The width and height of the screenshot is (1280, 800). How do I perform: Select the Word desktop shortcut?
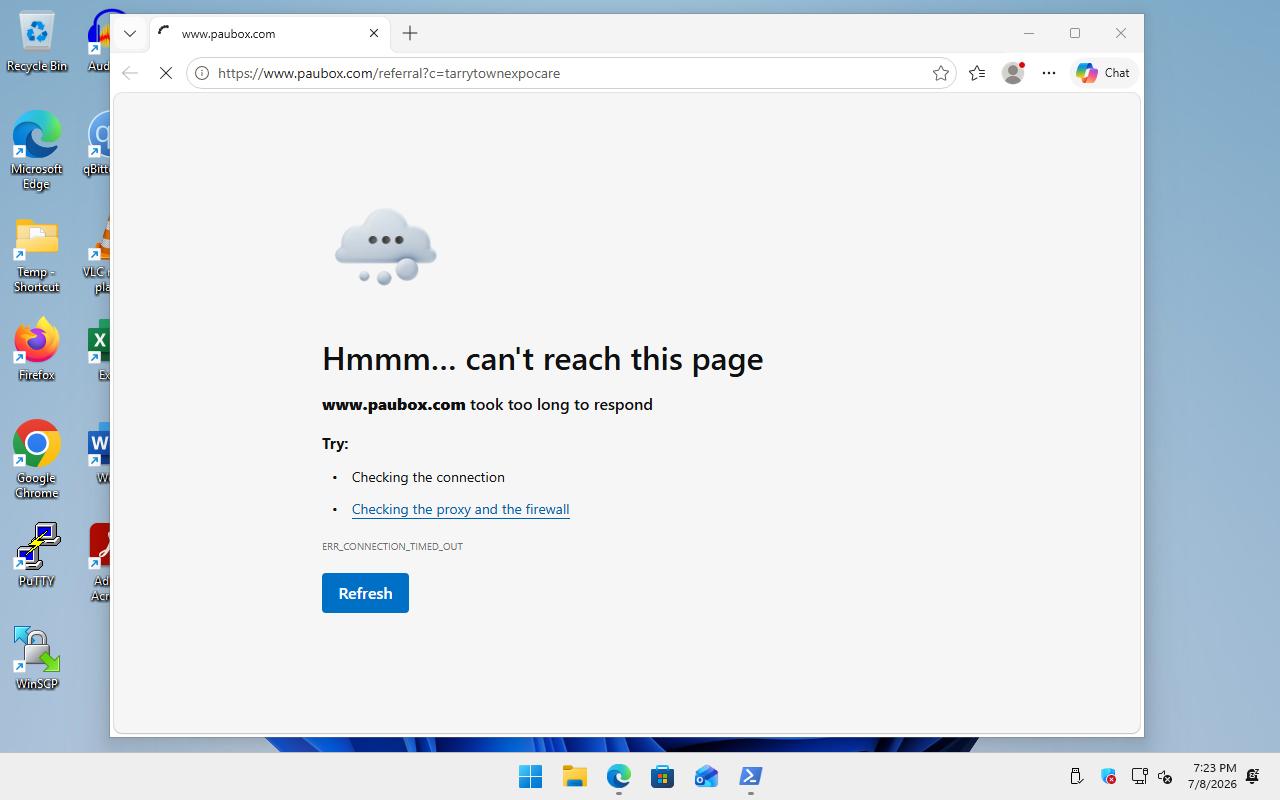99,454
